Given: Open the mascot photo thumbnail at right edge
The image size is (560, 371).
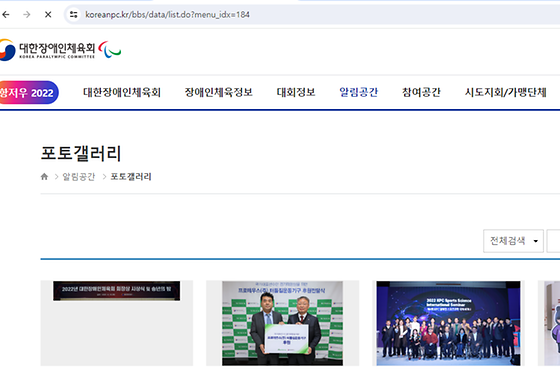Looking at the screenshot, I should [549, 323].
